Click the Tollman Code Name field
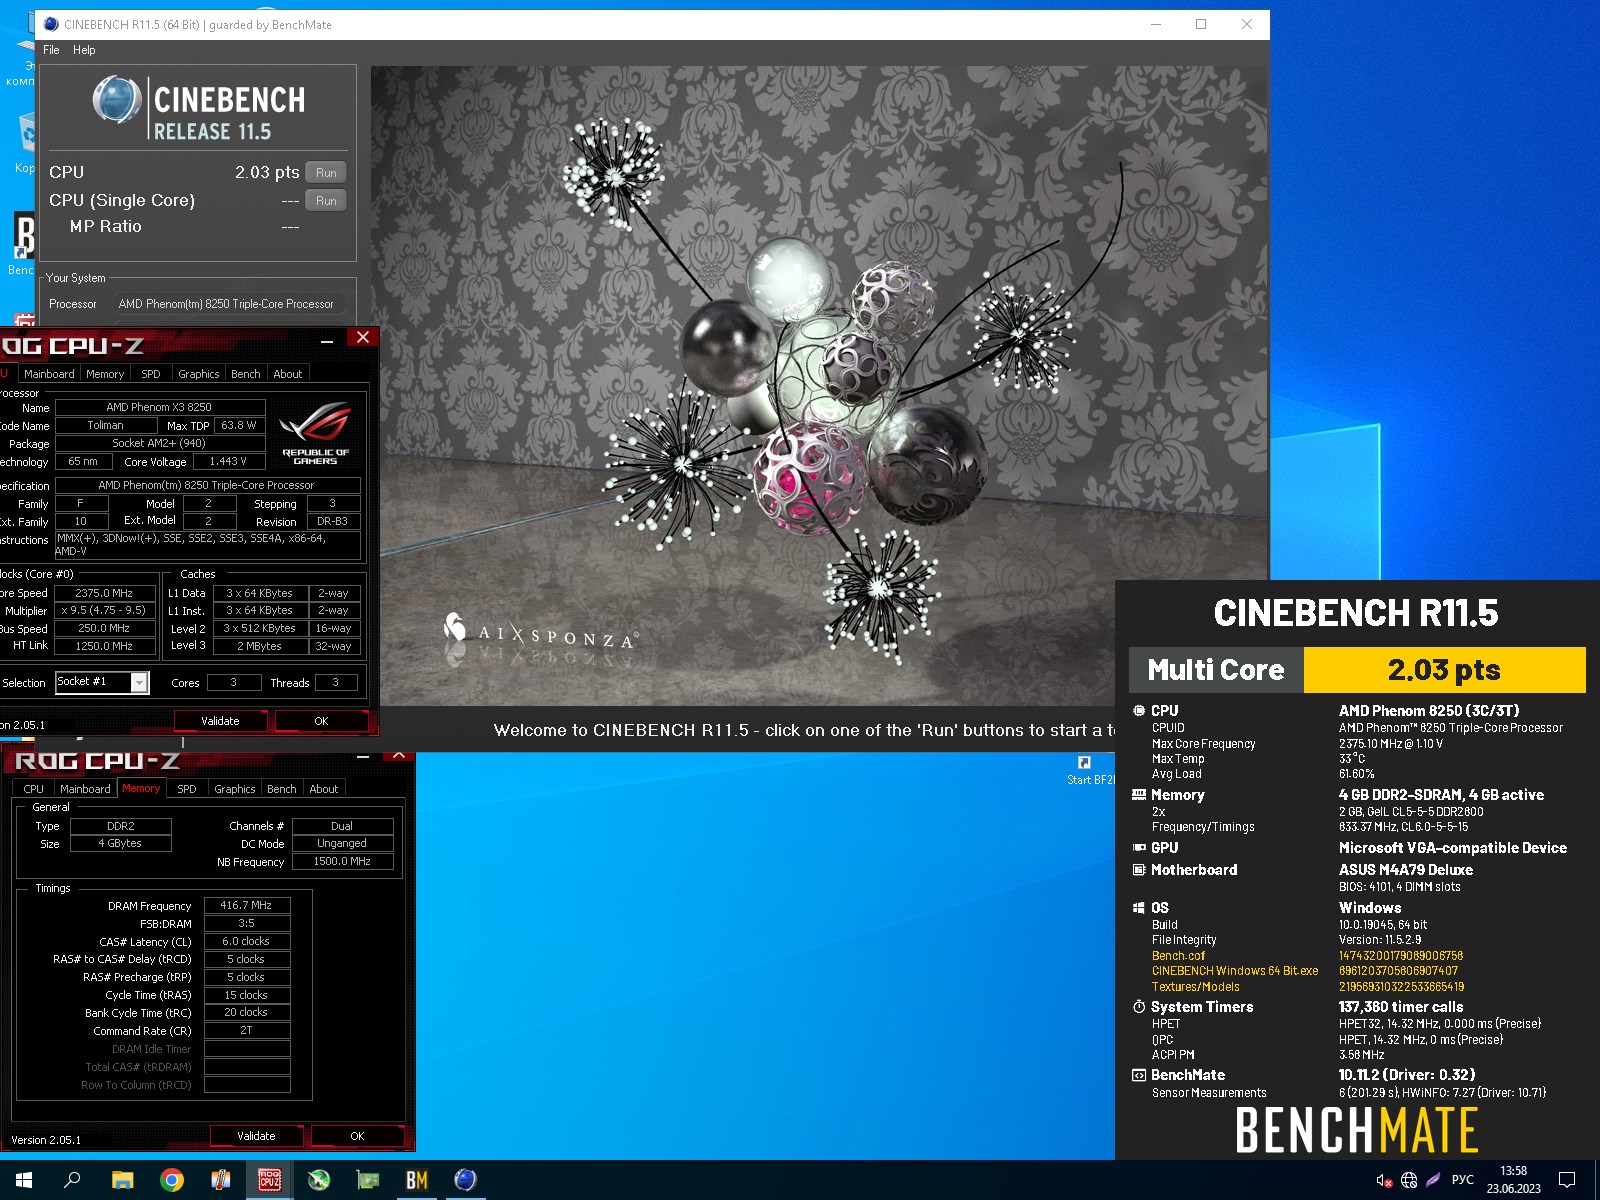Screen dimensions: 1600x1200 pos(105,425)
